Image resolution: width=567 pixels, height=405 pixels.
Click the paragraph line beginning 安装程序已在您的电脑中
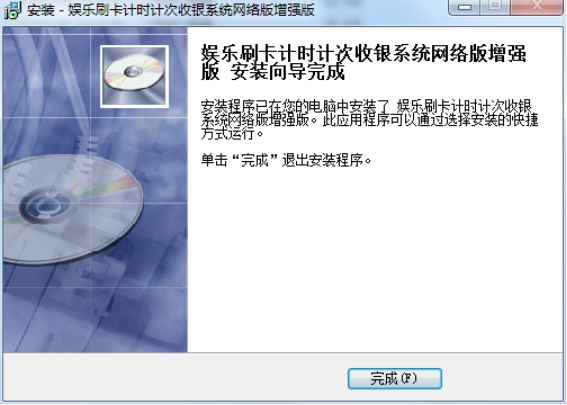[366, 107]
